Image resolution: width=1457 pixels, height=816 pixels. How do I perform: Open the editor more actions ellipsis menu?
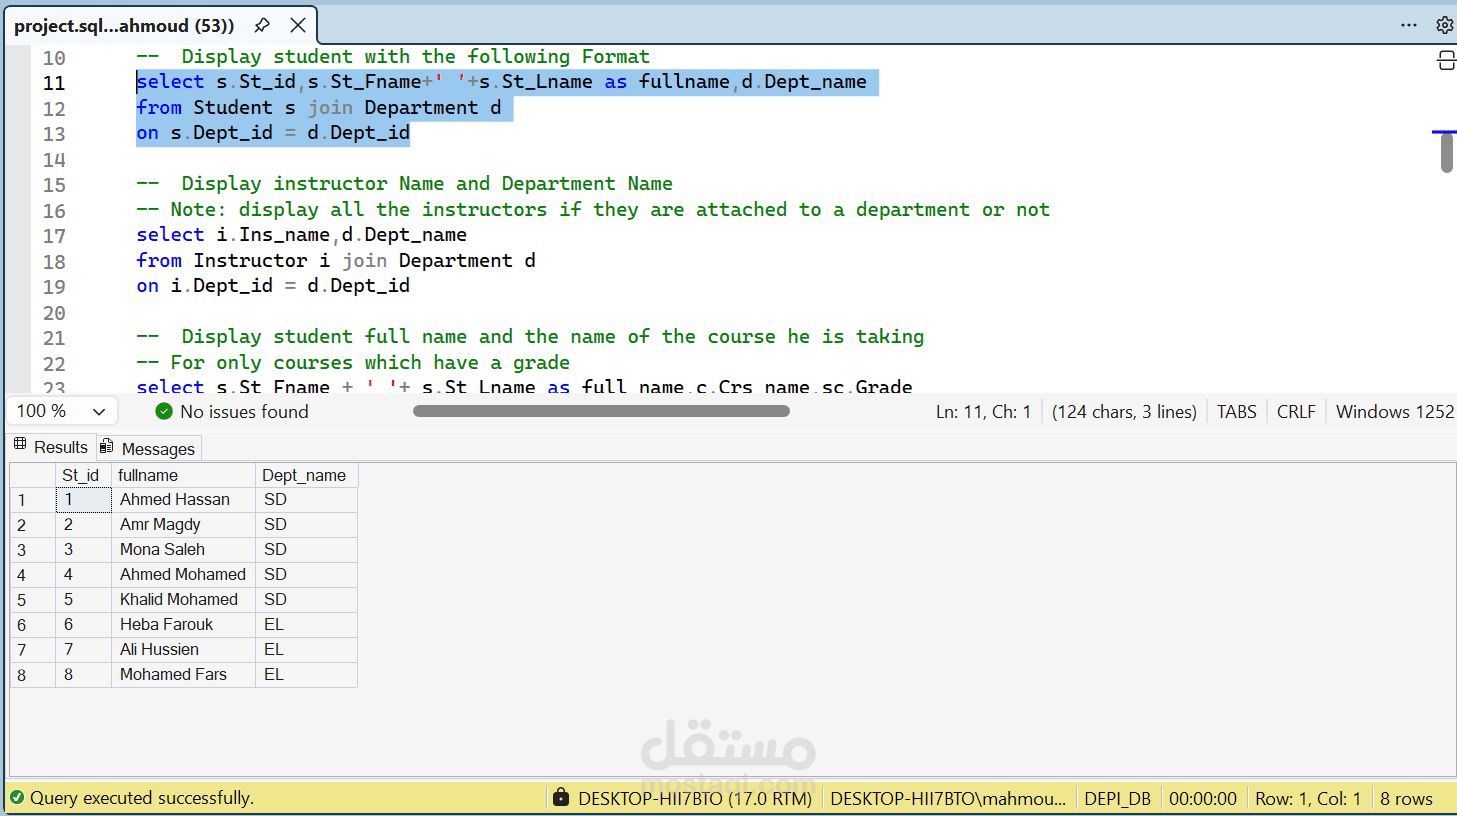(1409, 25)
